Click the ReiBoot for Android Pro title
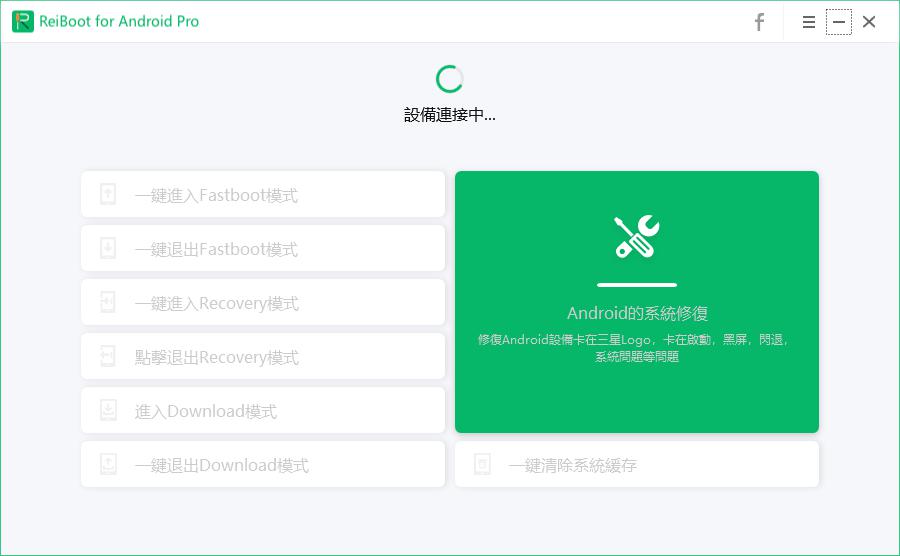900x556 pixels. point(119,21)
